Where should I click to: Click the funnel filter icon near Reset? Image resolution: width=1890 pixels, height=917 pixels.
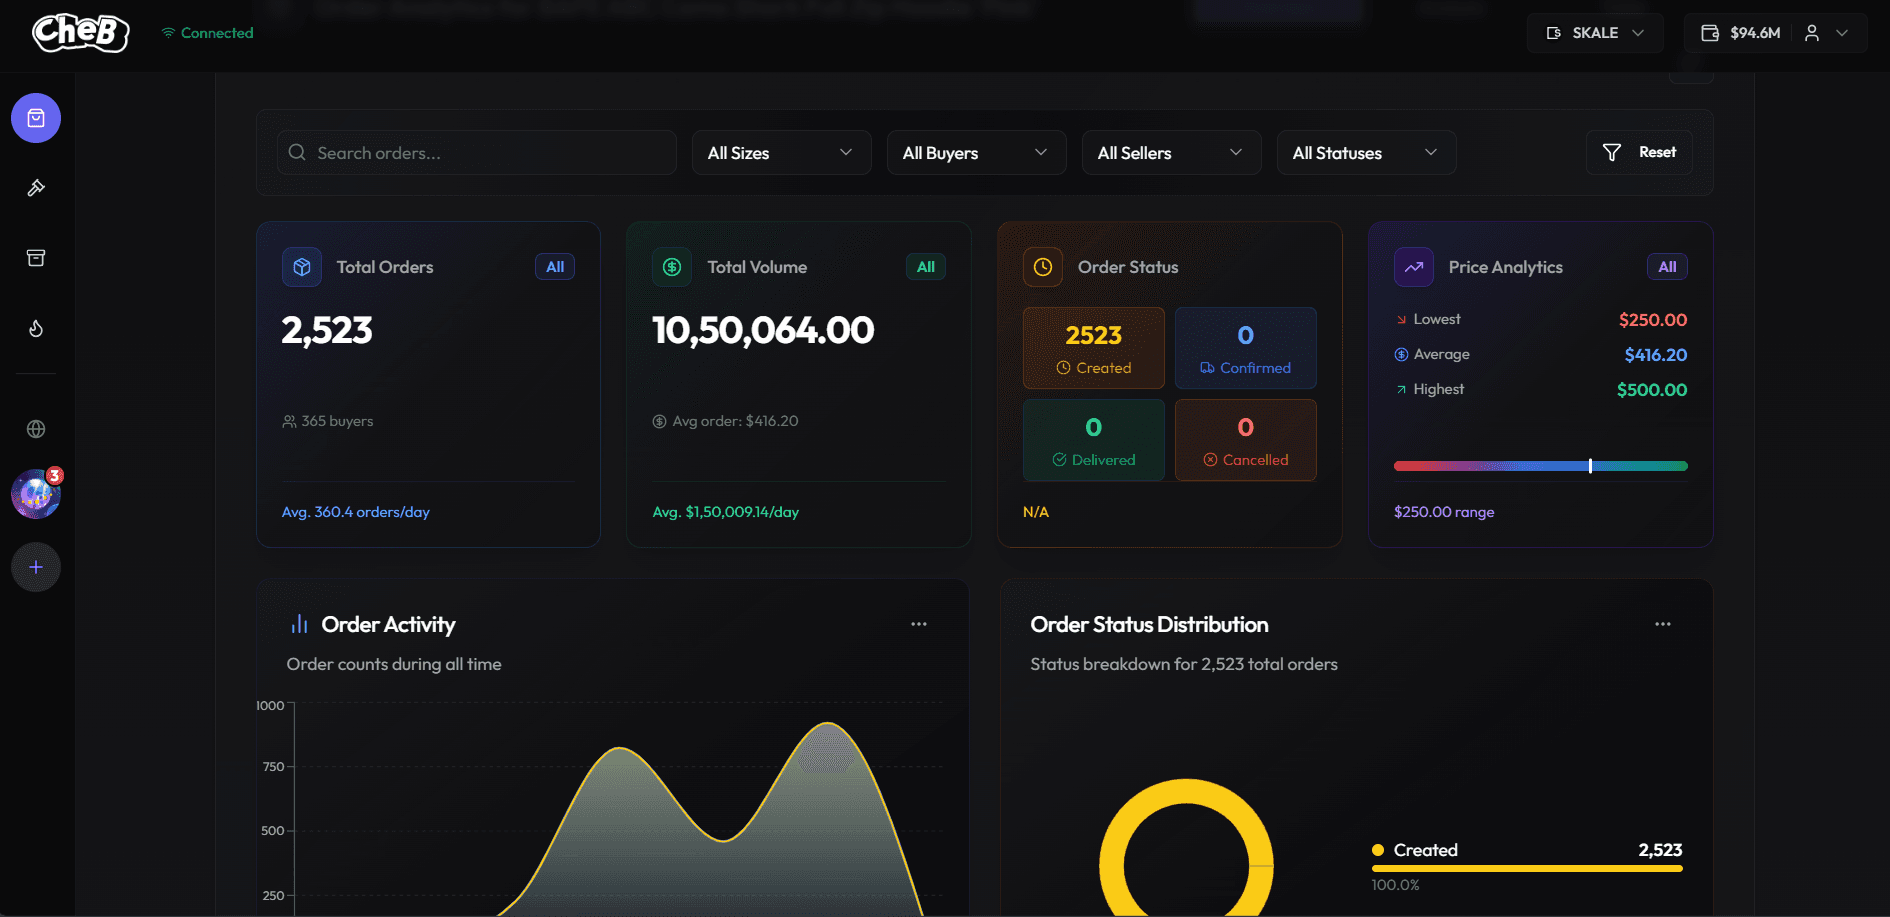click(1612, 152)
